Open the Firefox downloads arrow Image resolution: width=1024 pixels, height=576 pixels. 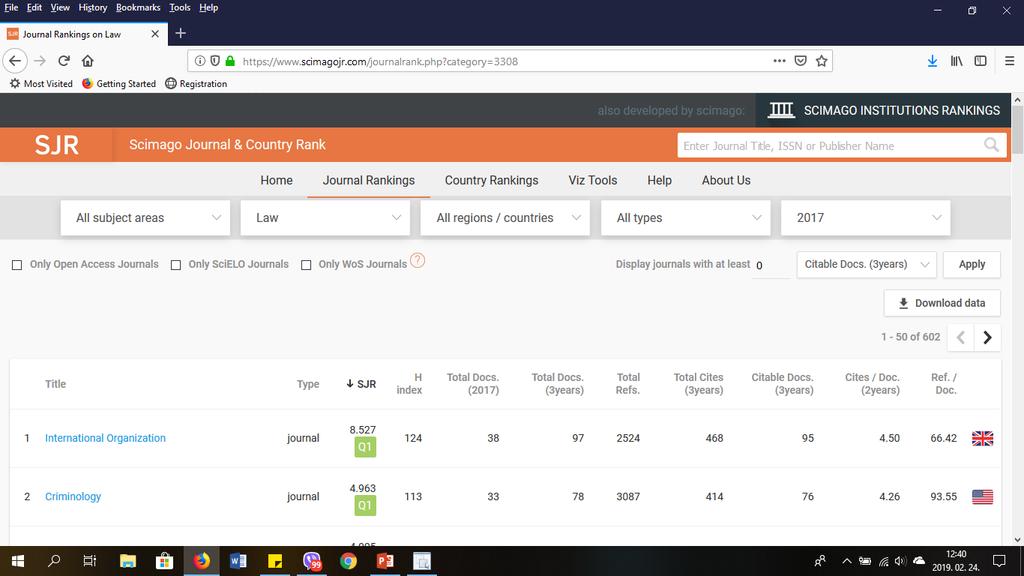pyautogui.click(x=933, y=61)
